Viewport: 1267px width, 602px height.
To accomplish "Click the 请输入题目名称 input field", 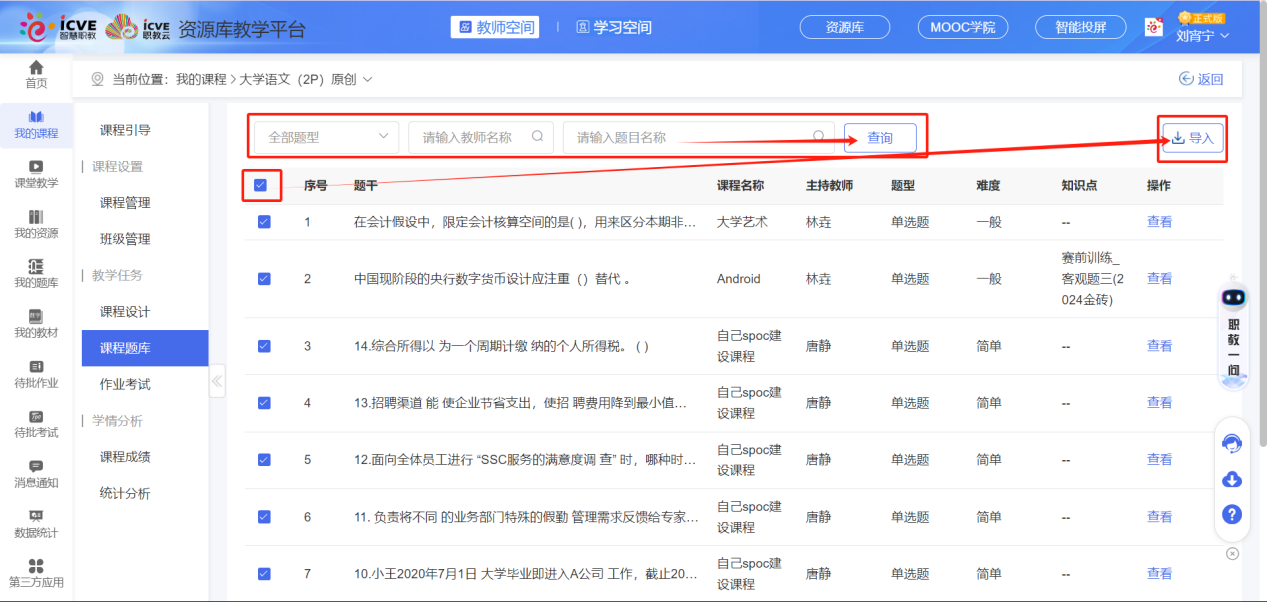I will pos(690,138).
